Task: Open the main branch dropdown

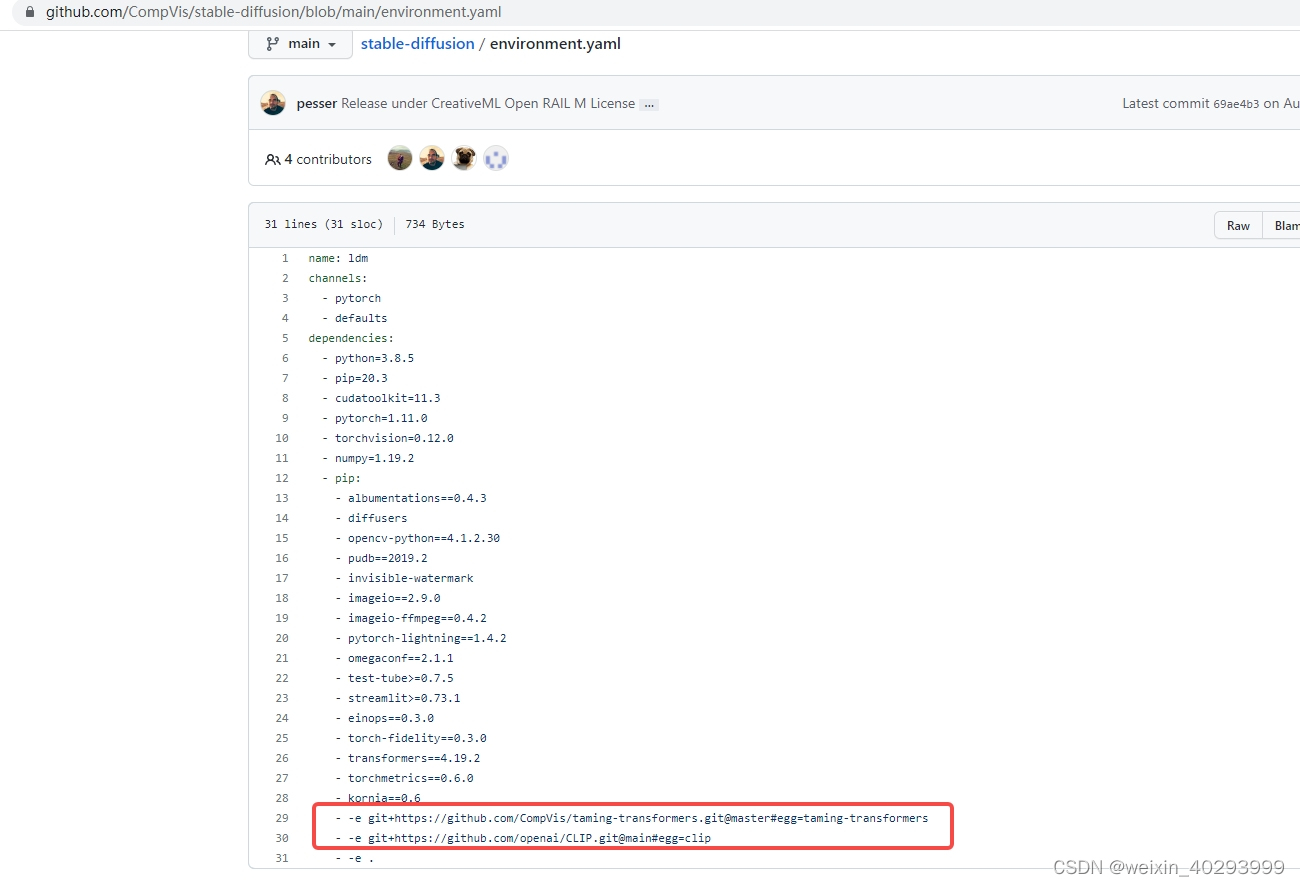Action: click(x=301, y=44)
